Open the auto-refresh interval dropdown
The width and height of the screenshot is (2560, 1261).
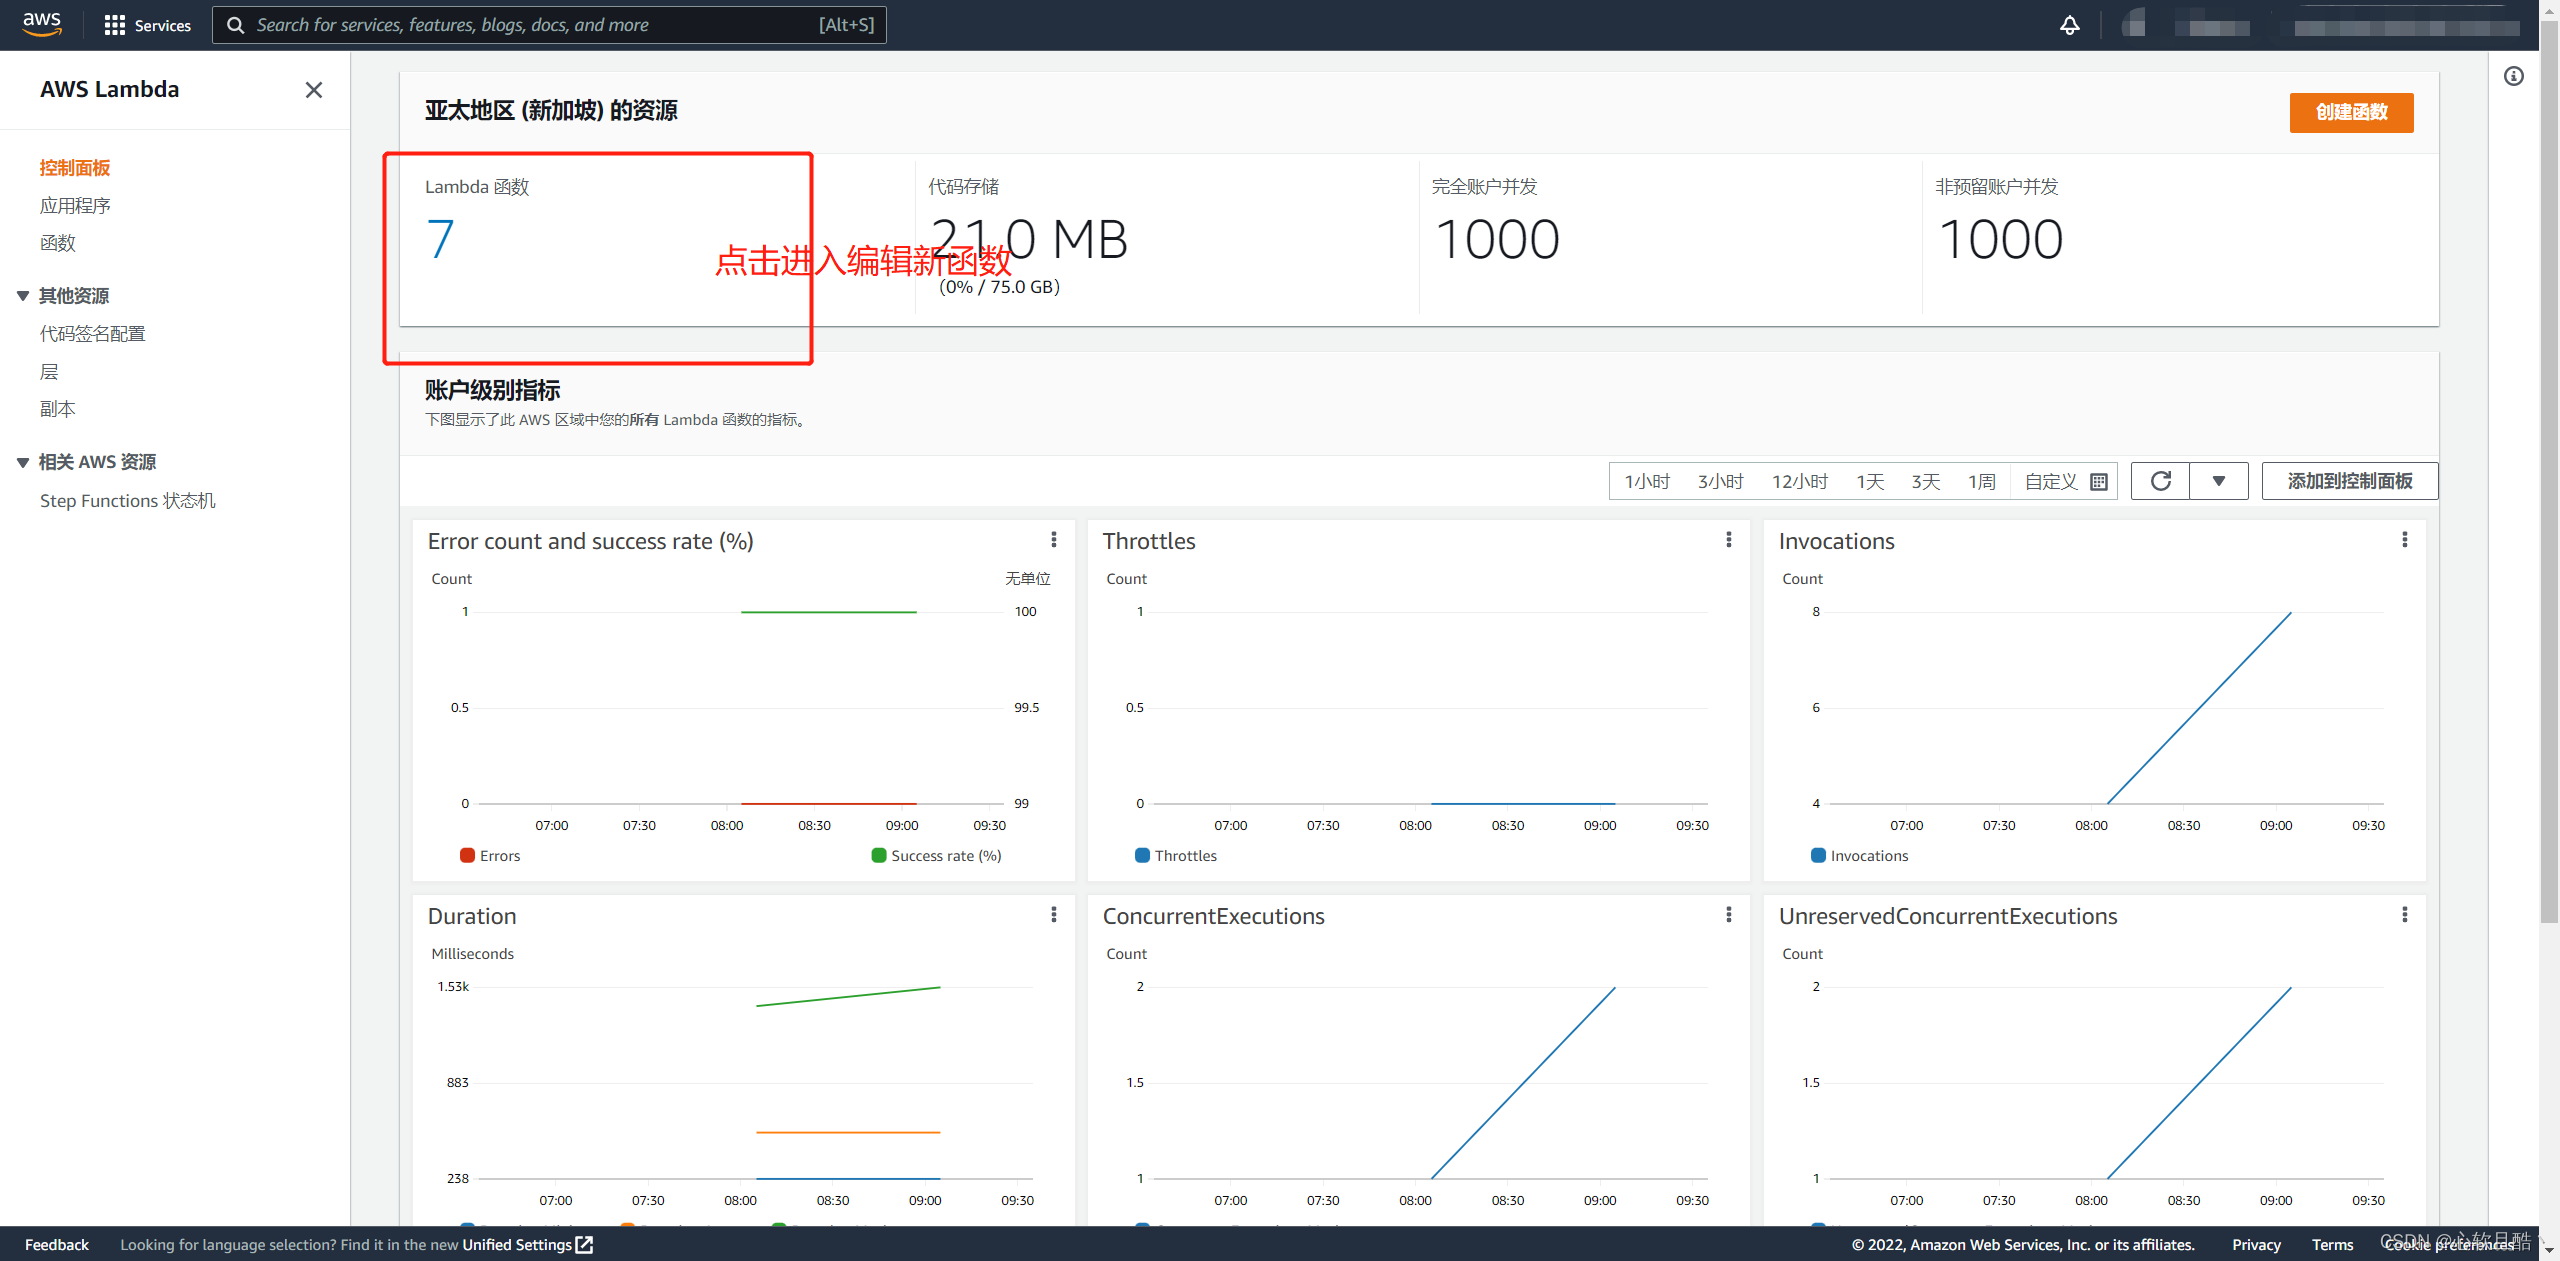pyautogui.click(x=2219, y=481)
